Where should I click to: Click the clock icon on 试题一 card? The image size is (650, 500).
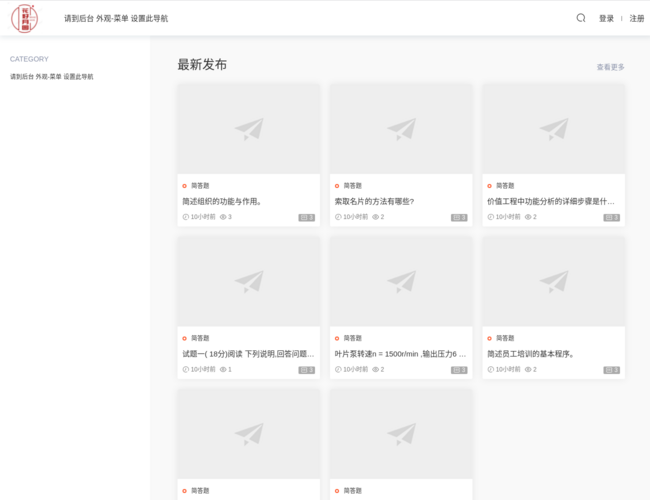(x=186, y=369)
